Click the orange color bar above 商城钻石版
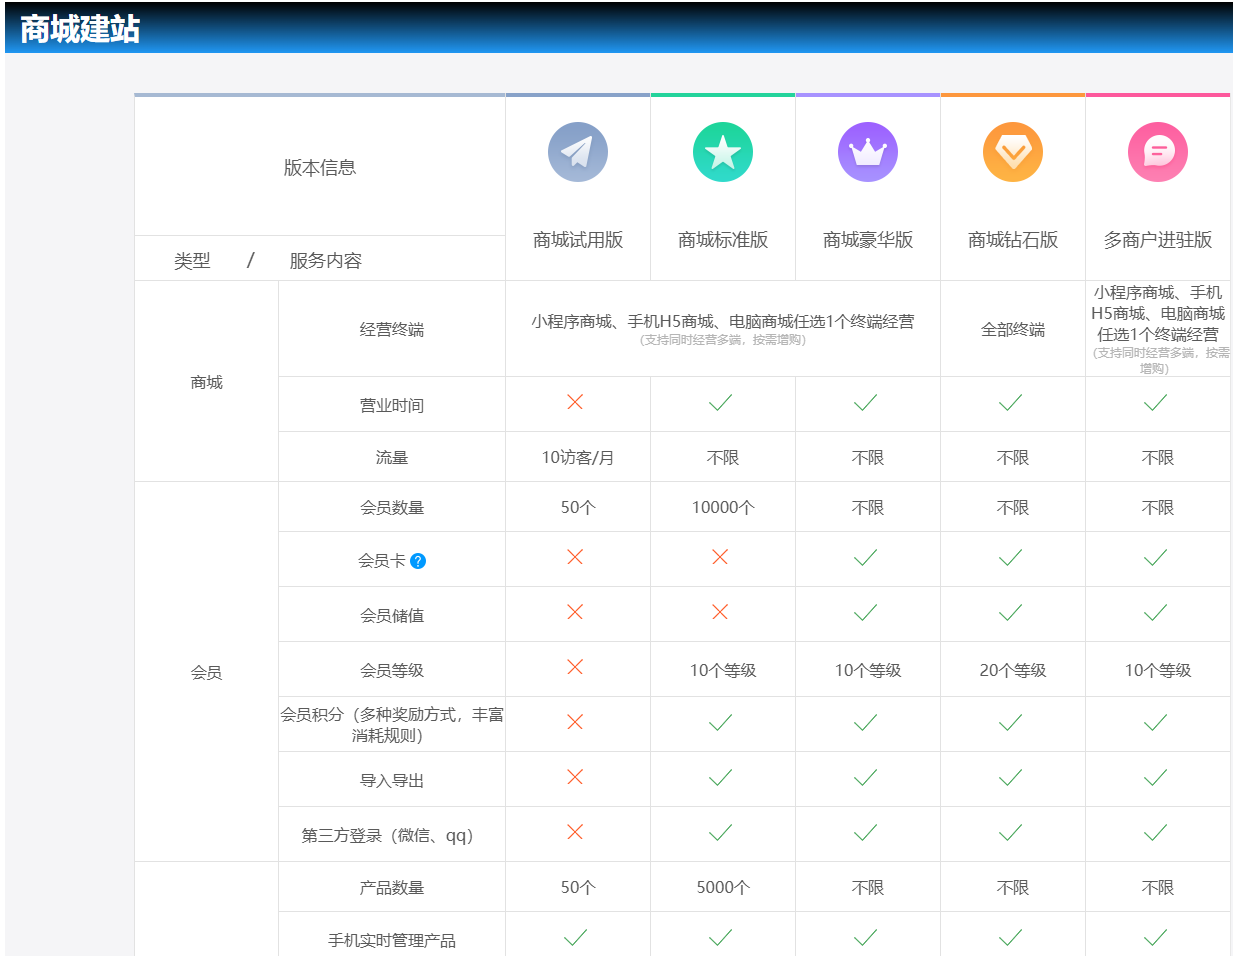 [1012, 95]
